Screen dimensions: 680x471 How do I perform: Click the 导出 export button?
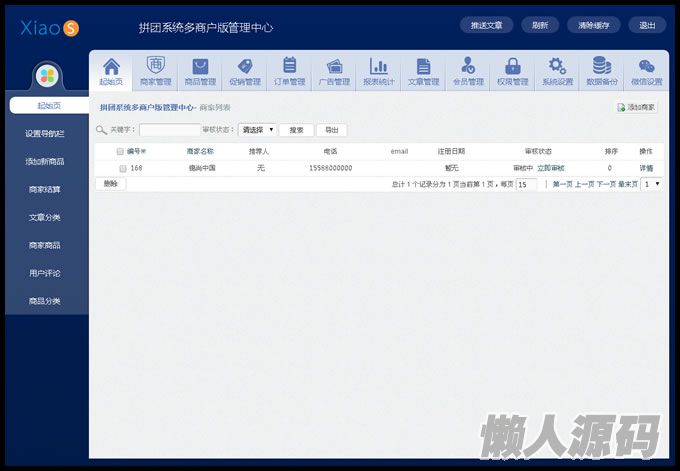click(332, 130)
